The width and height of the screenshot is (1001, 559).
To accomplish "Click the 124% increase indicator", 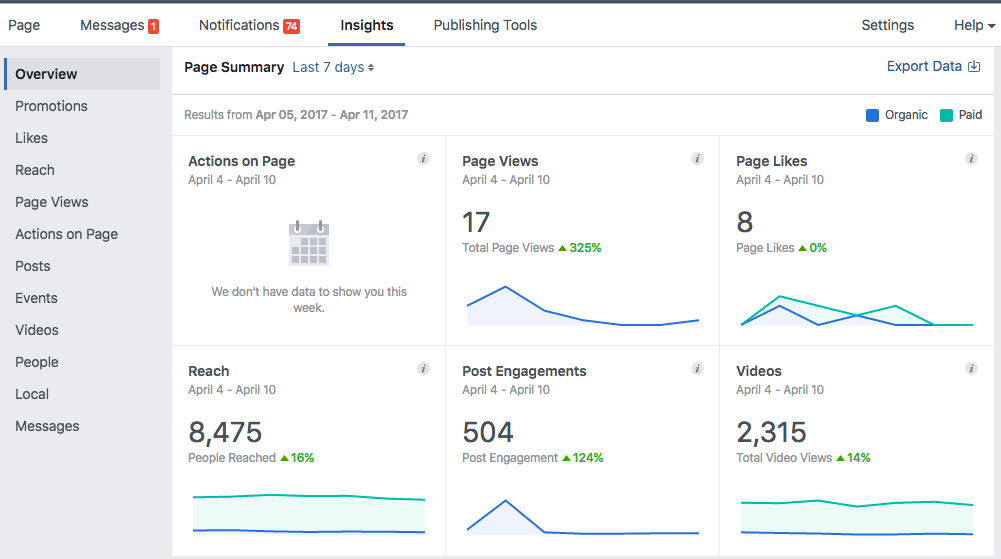I will pyautogui.click(x=582, y=458).
